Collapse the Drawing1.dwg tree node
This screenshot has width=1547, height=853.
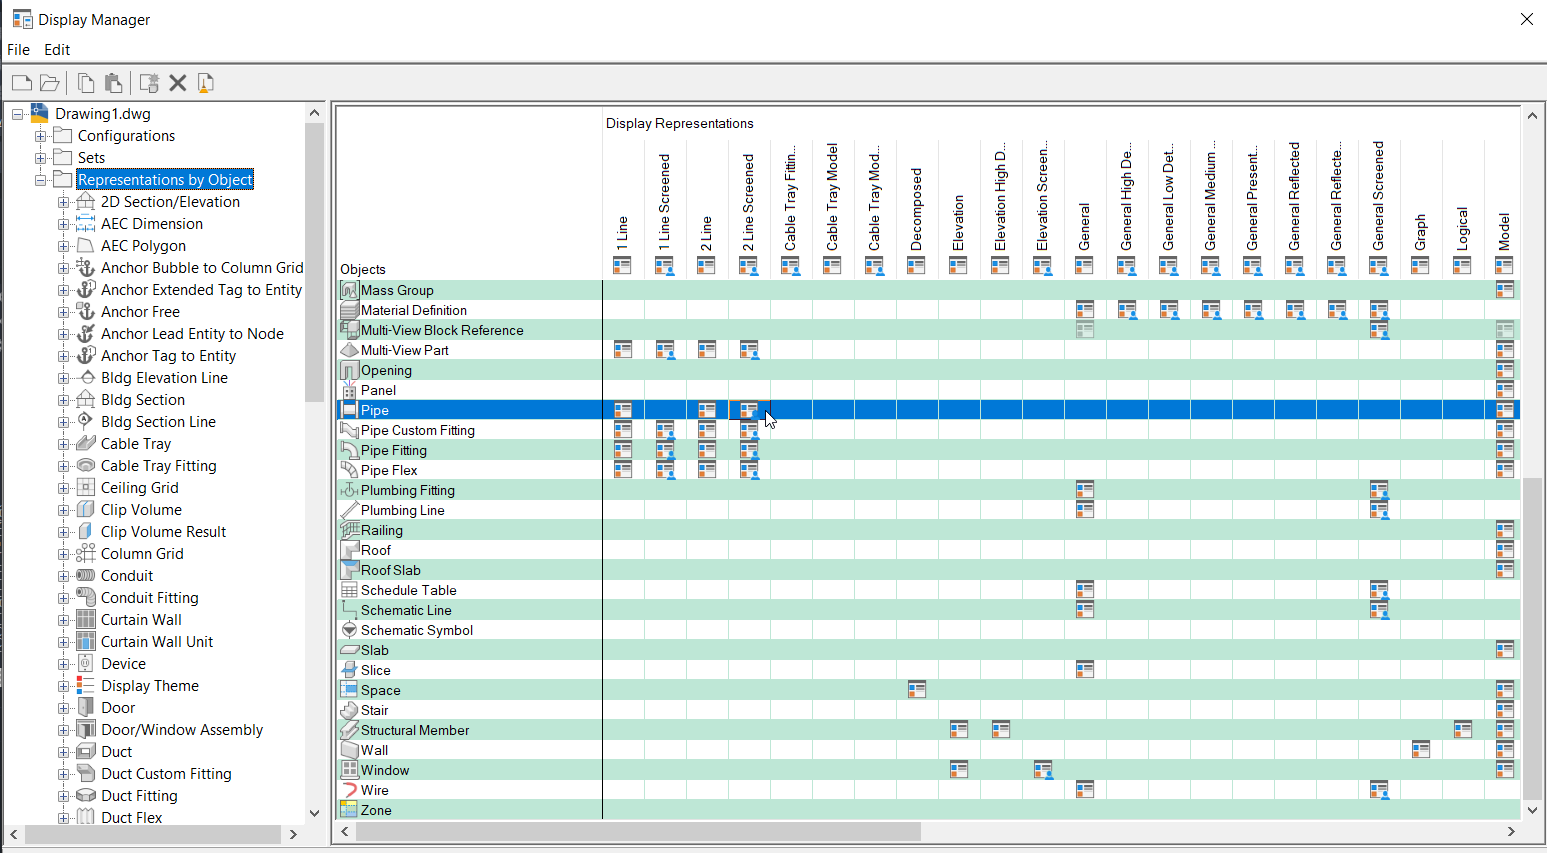pyautogui.click(x=18, y=114)
